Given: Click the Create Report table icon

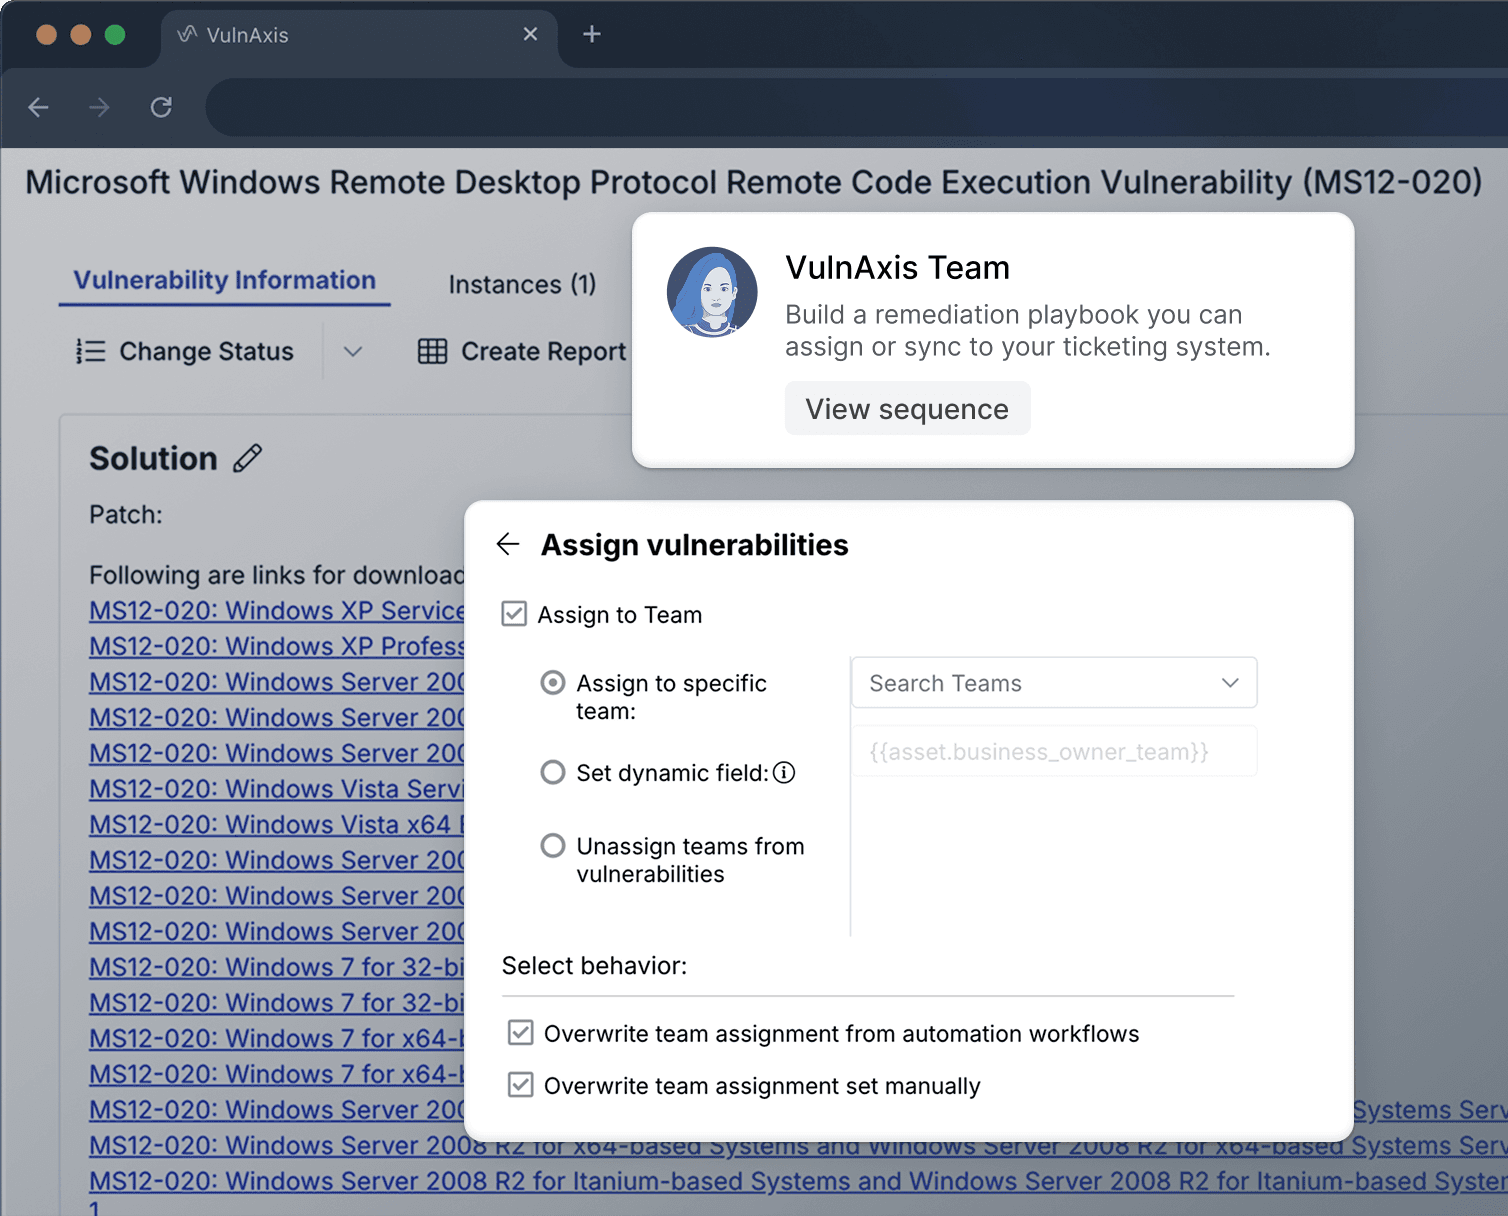Looking at the screenshot, I should 432,351.
